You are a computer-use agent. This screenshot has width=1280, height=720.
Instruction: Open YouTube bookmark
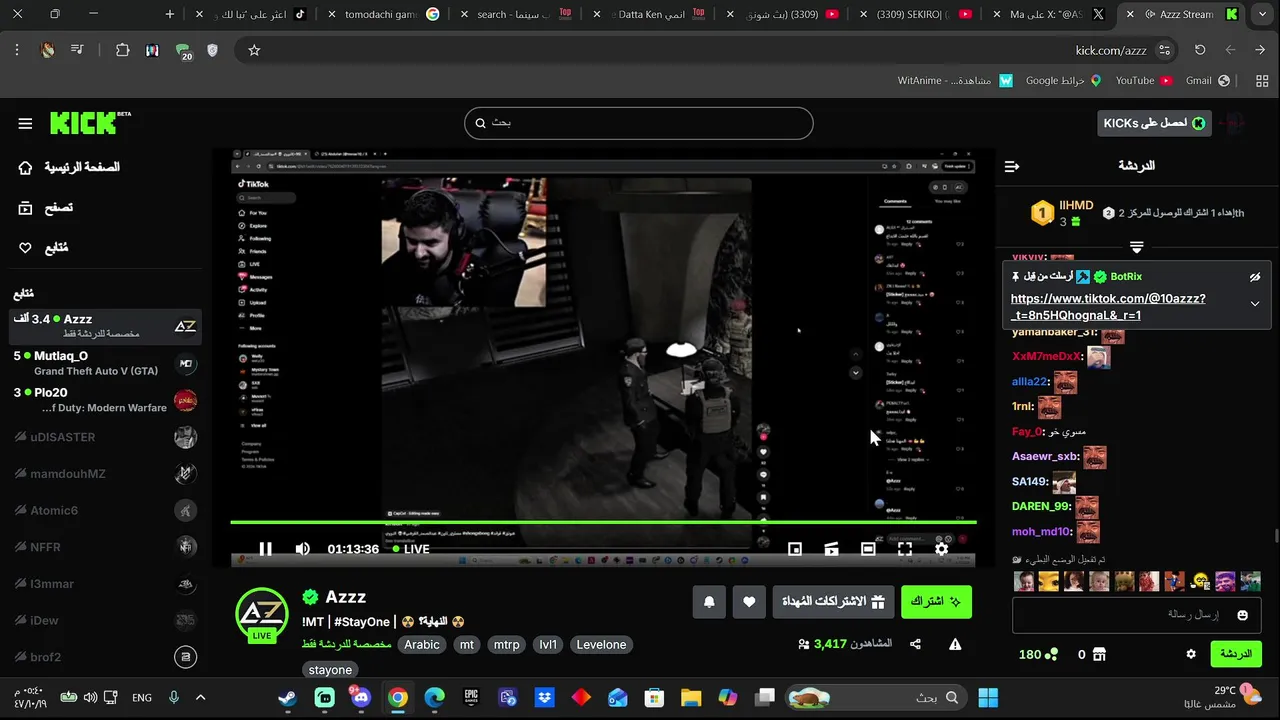pos(1143,80)
